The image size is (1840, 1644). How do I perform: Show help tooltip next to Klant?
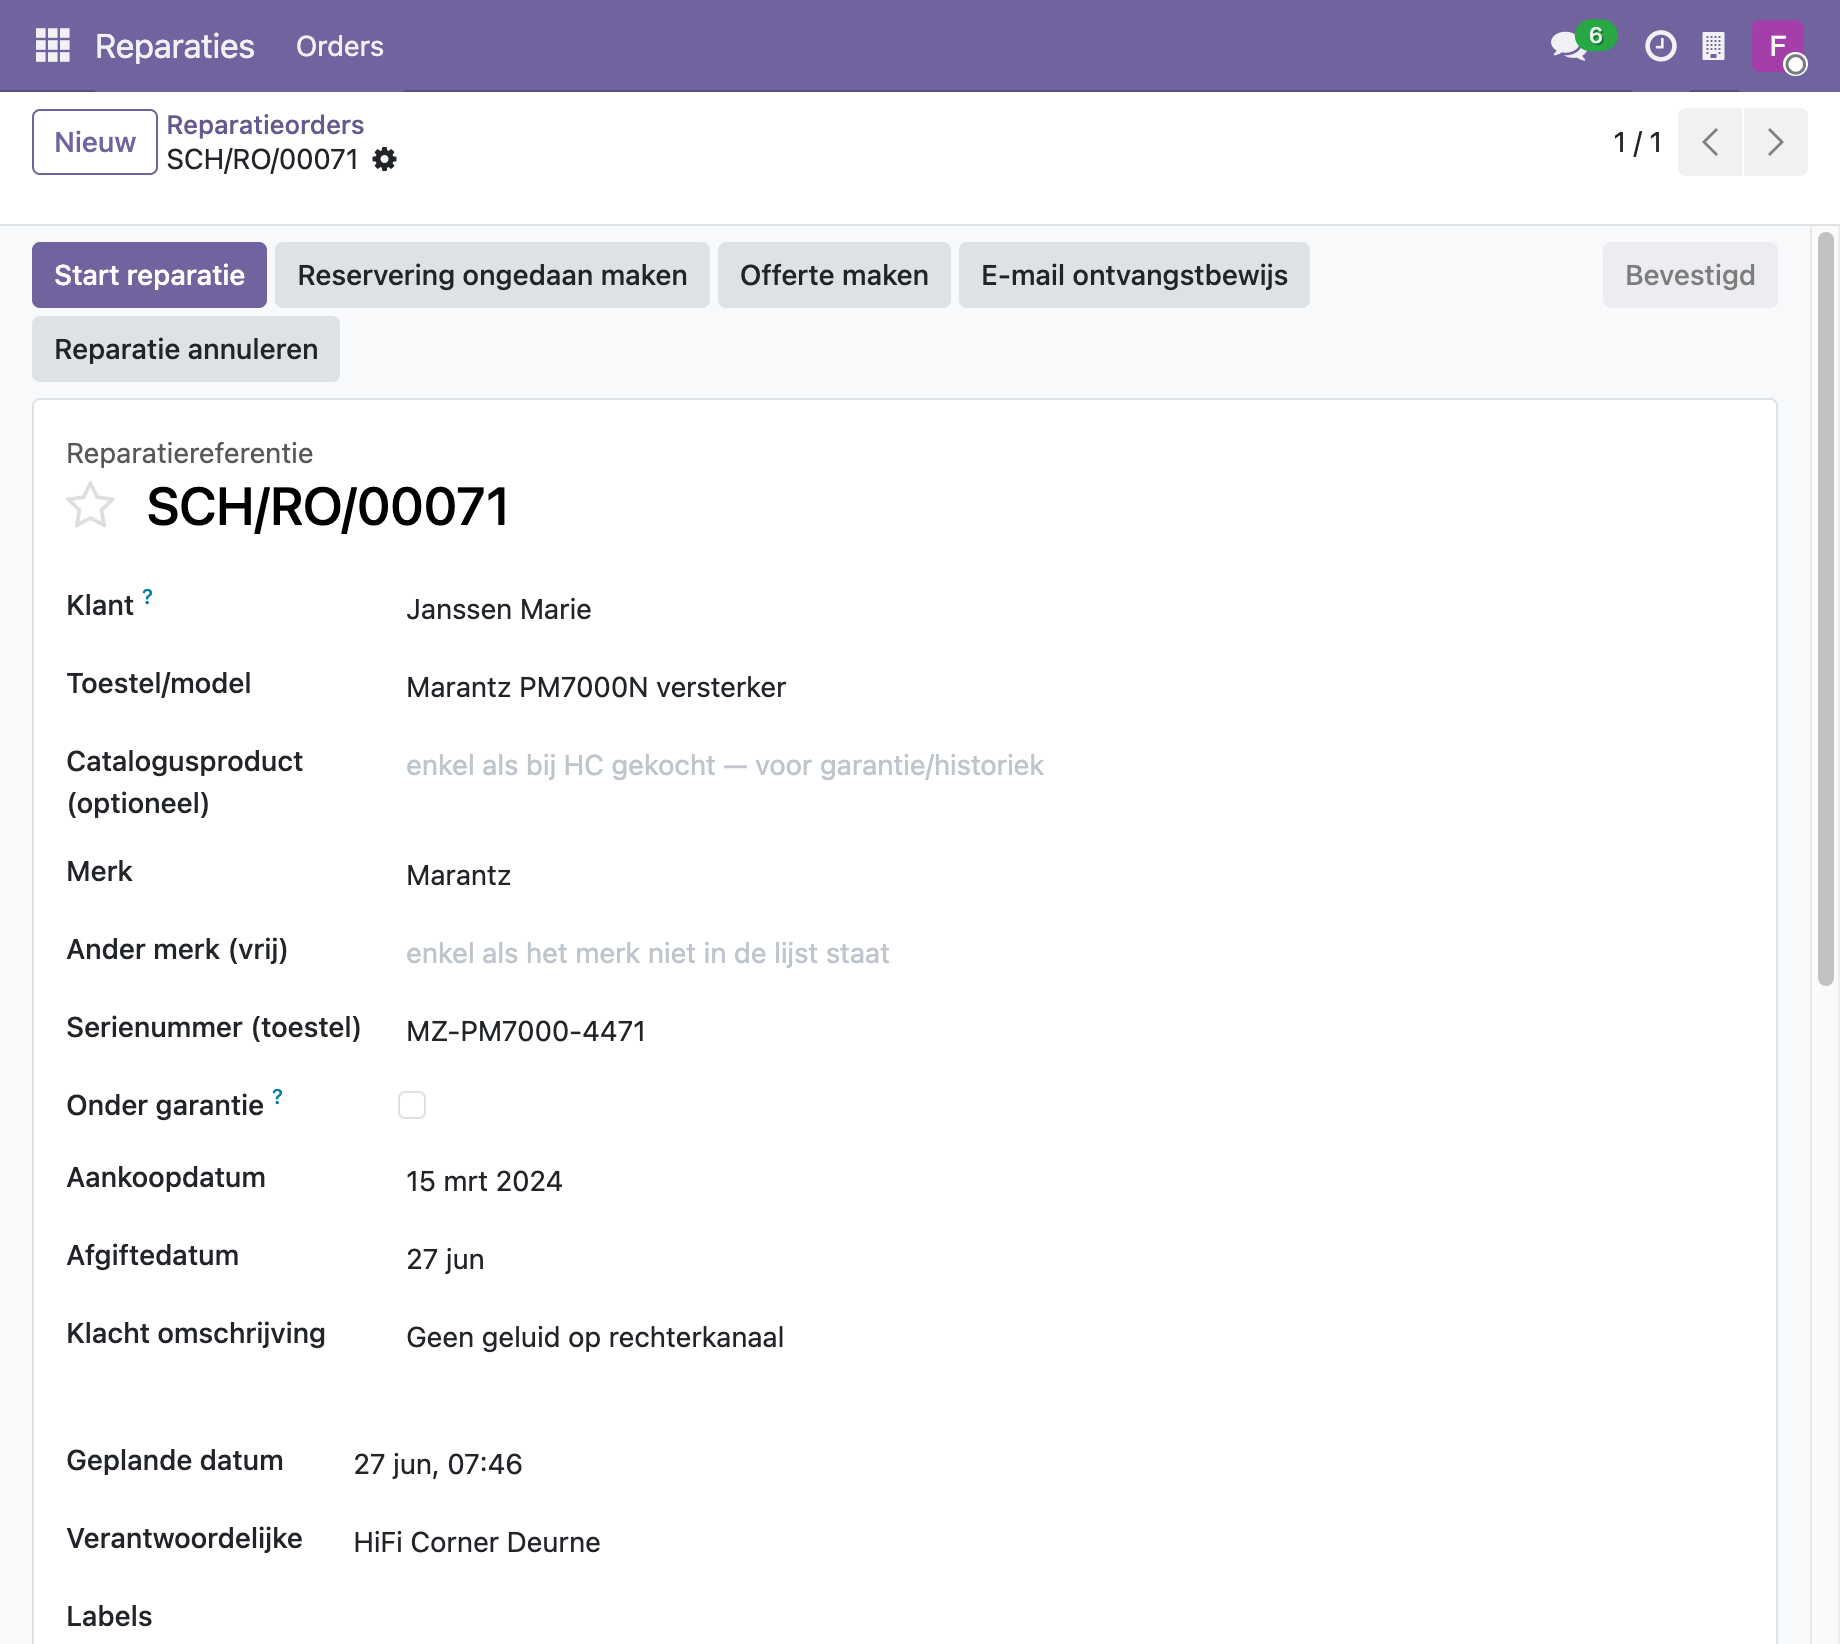pyautogui.click(x=147, y=596)
